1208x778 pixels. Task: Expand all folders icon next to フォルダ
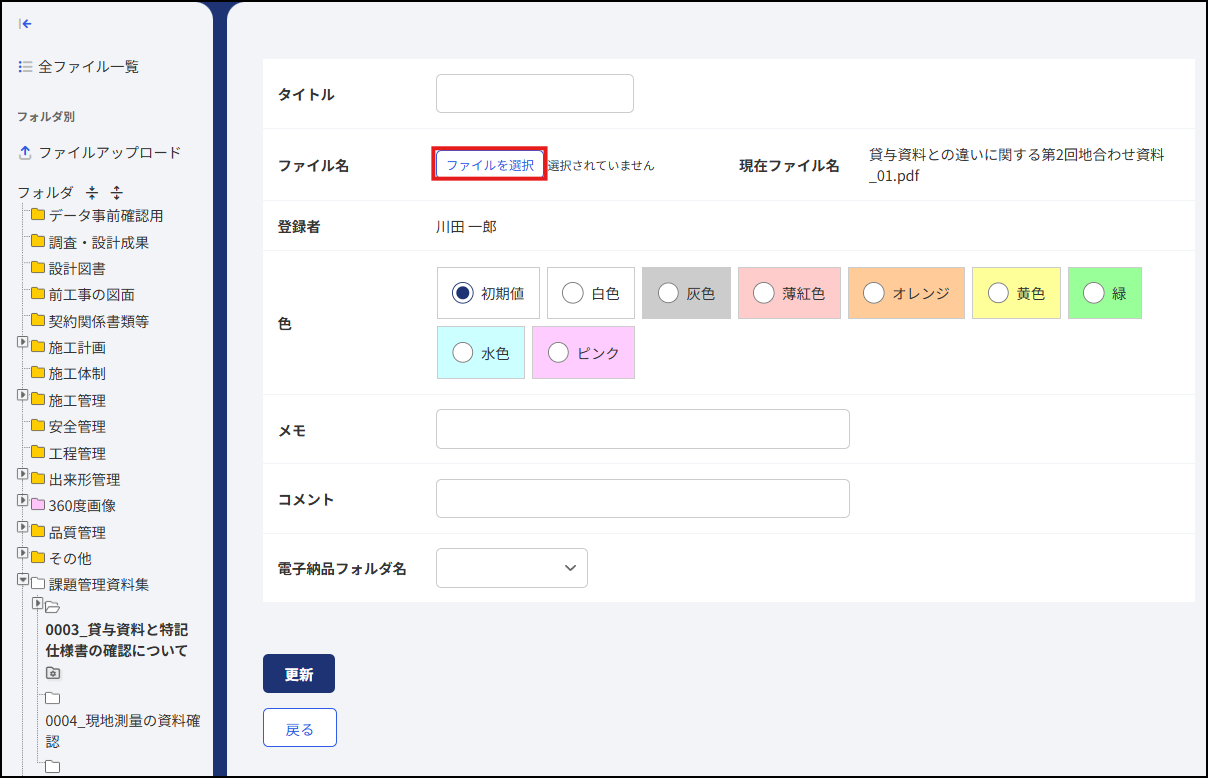[116, 192]
